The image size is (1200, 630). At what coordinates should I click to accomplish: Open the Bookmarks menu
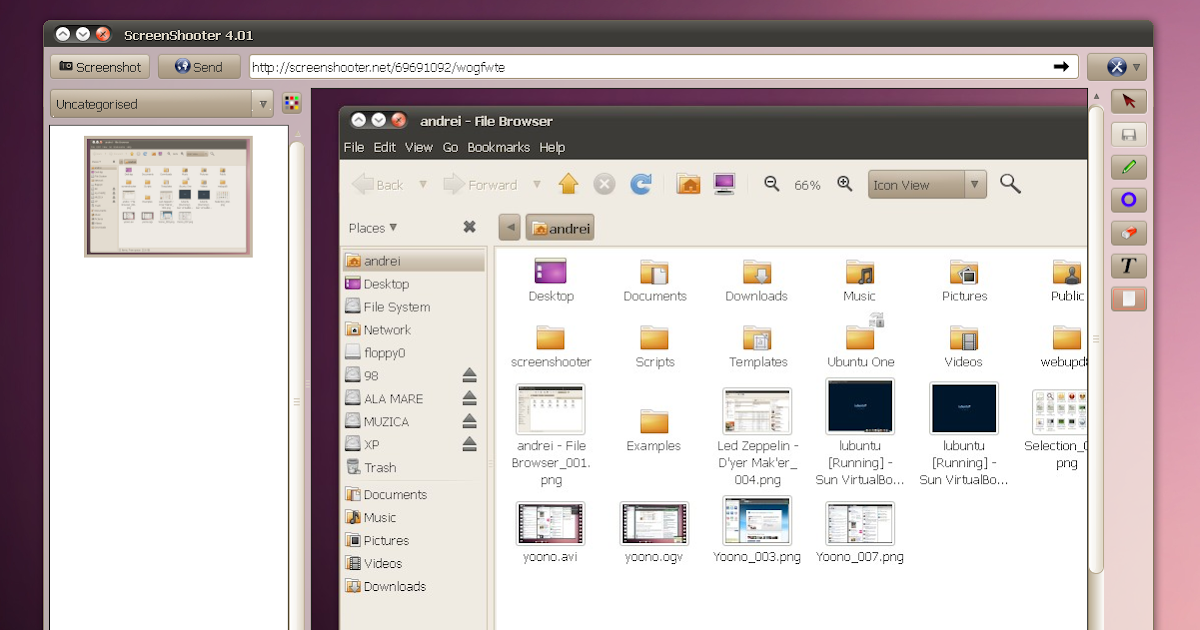click(x=499, y=147)
